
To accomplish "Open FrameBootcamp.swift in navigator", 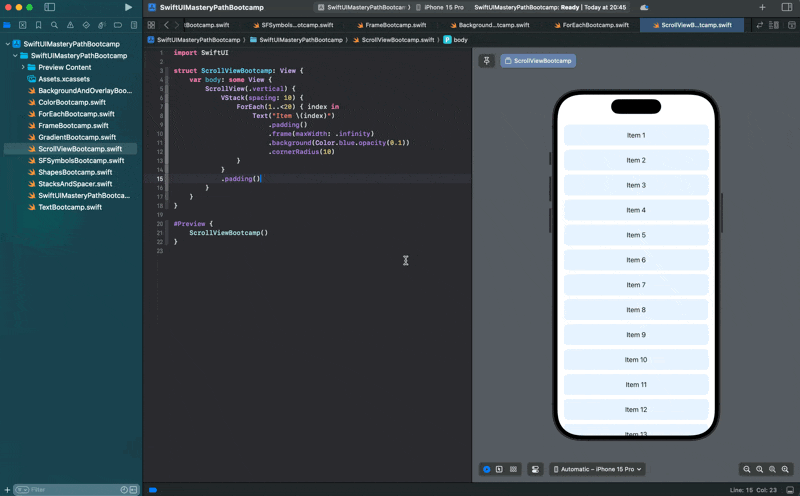I will (x=73, y=126).
